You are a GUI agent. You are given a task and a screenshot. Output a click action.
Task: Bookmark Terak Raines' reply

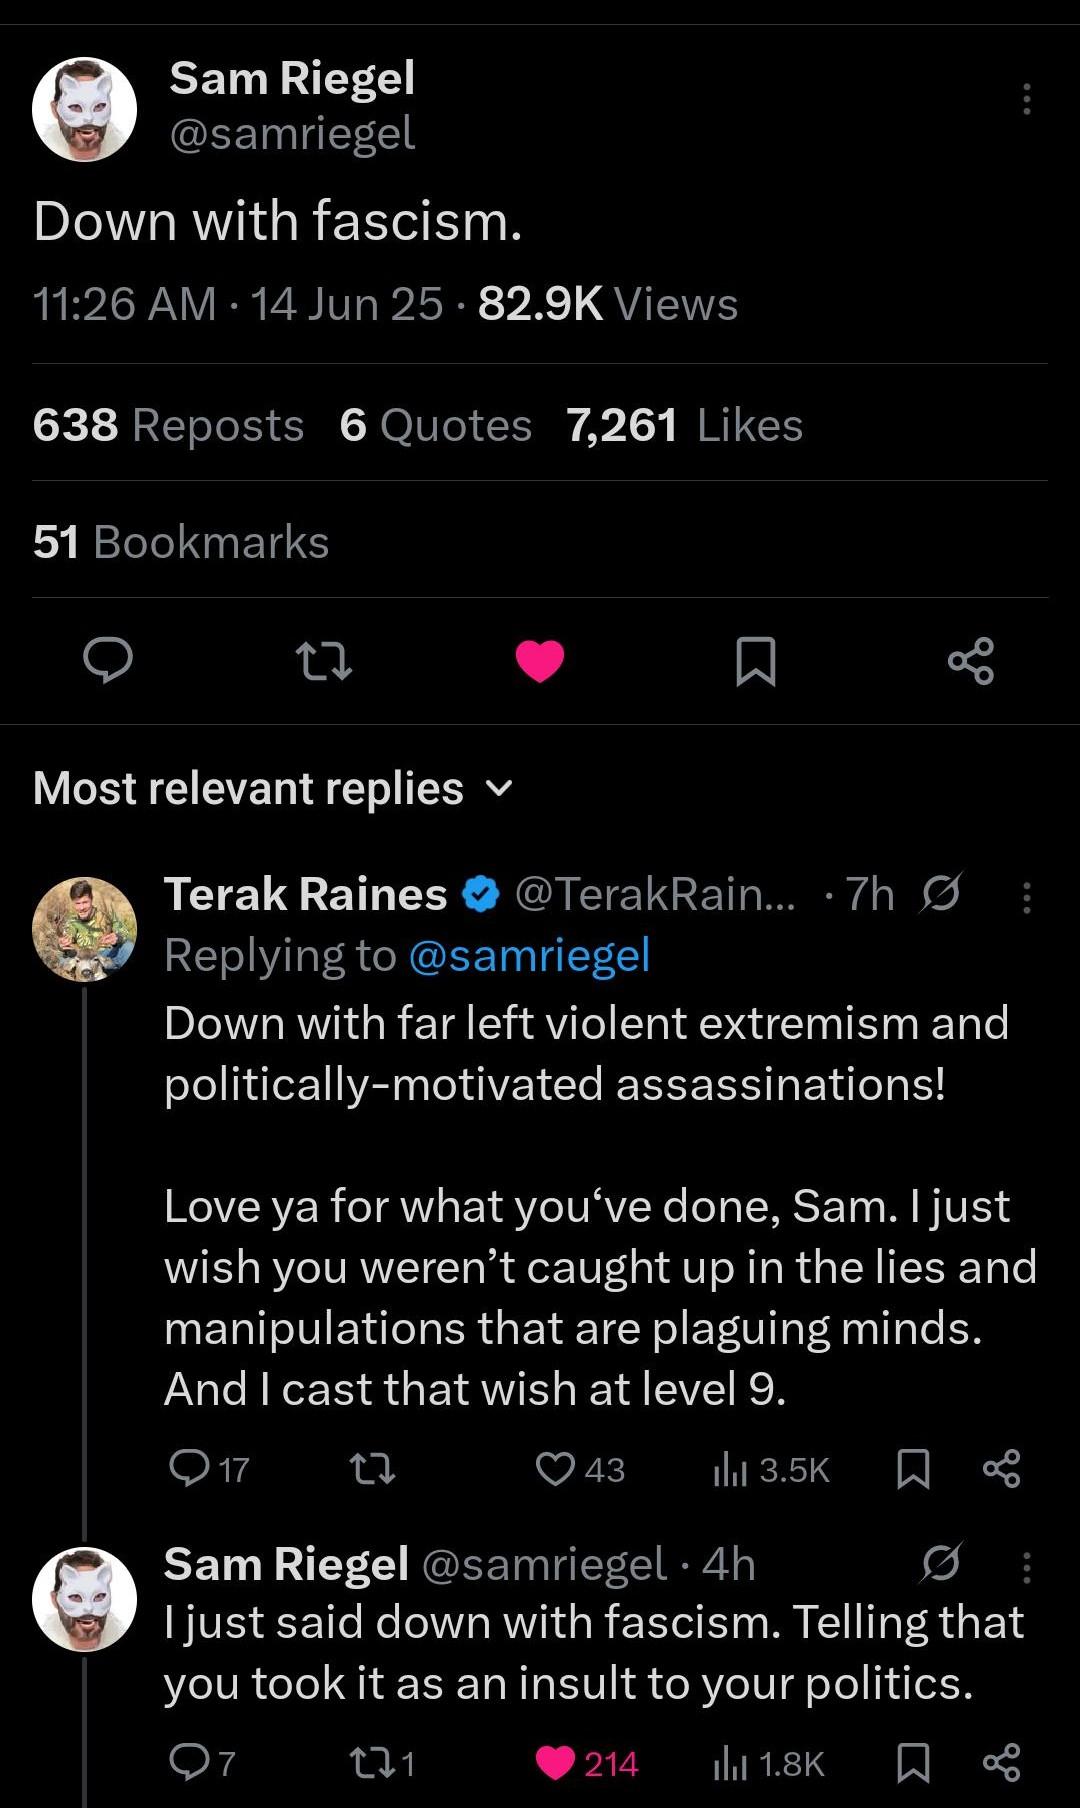pyautogui.click(x=913, y=1469)
